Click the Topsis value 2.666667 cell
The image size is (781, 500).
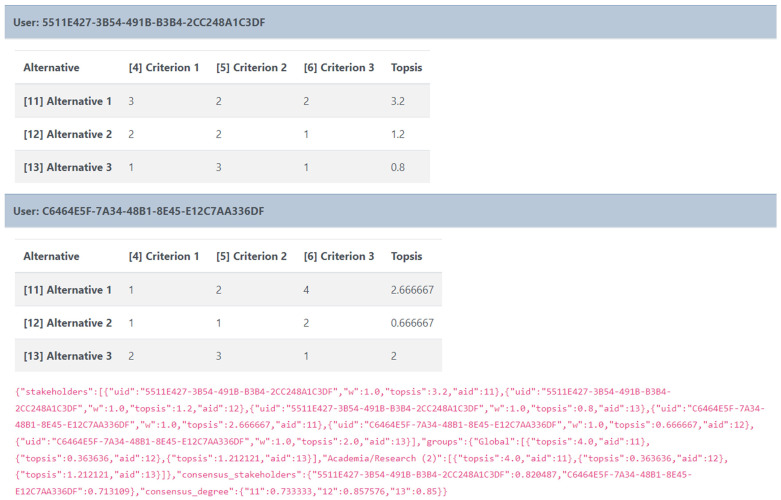point(412,290)
